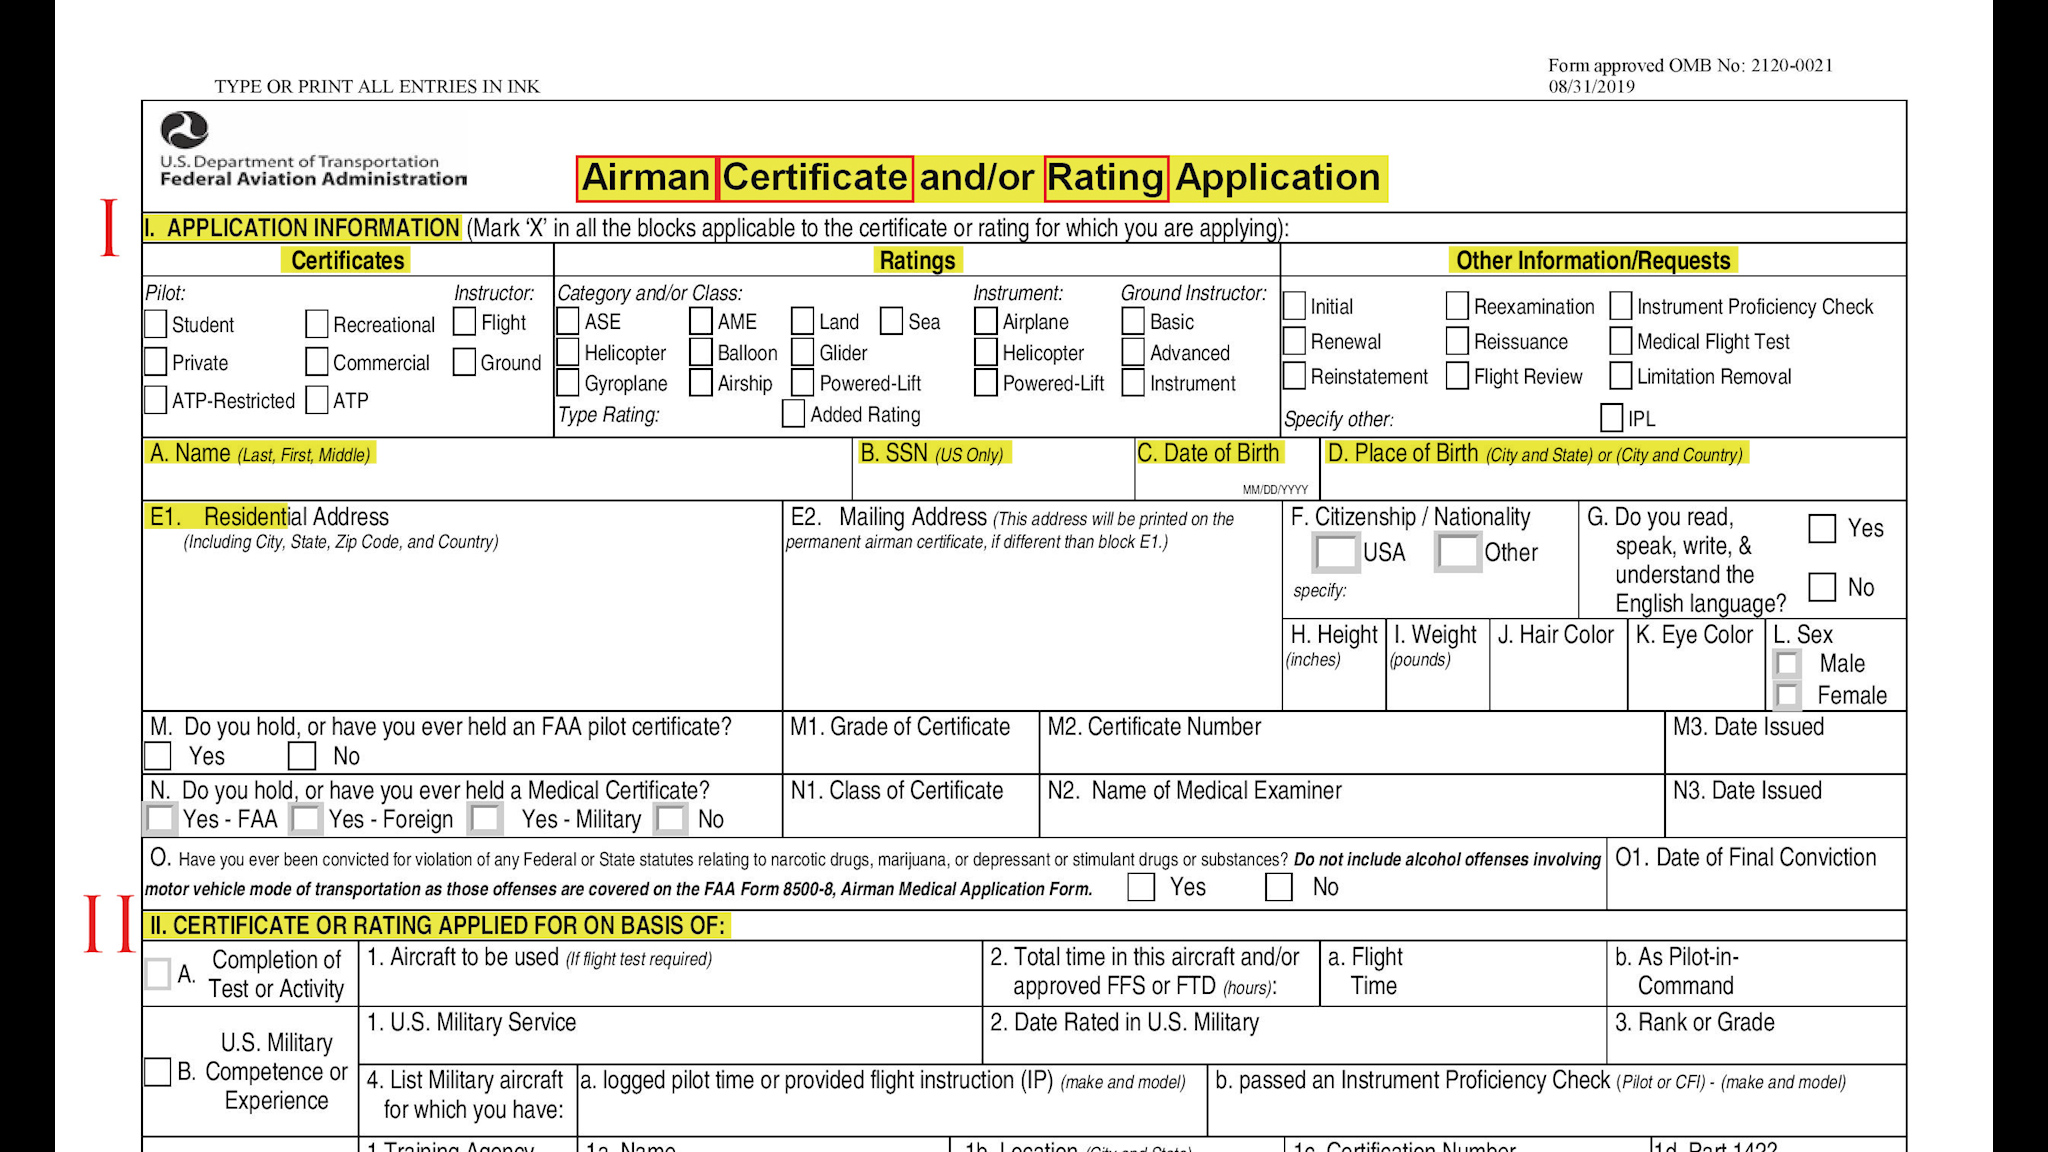Select the ASE category checkbox

click(x=568, y=321)
